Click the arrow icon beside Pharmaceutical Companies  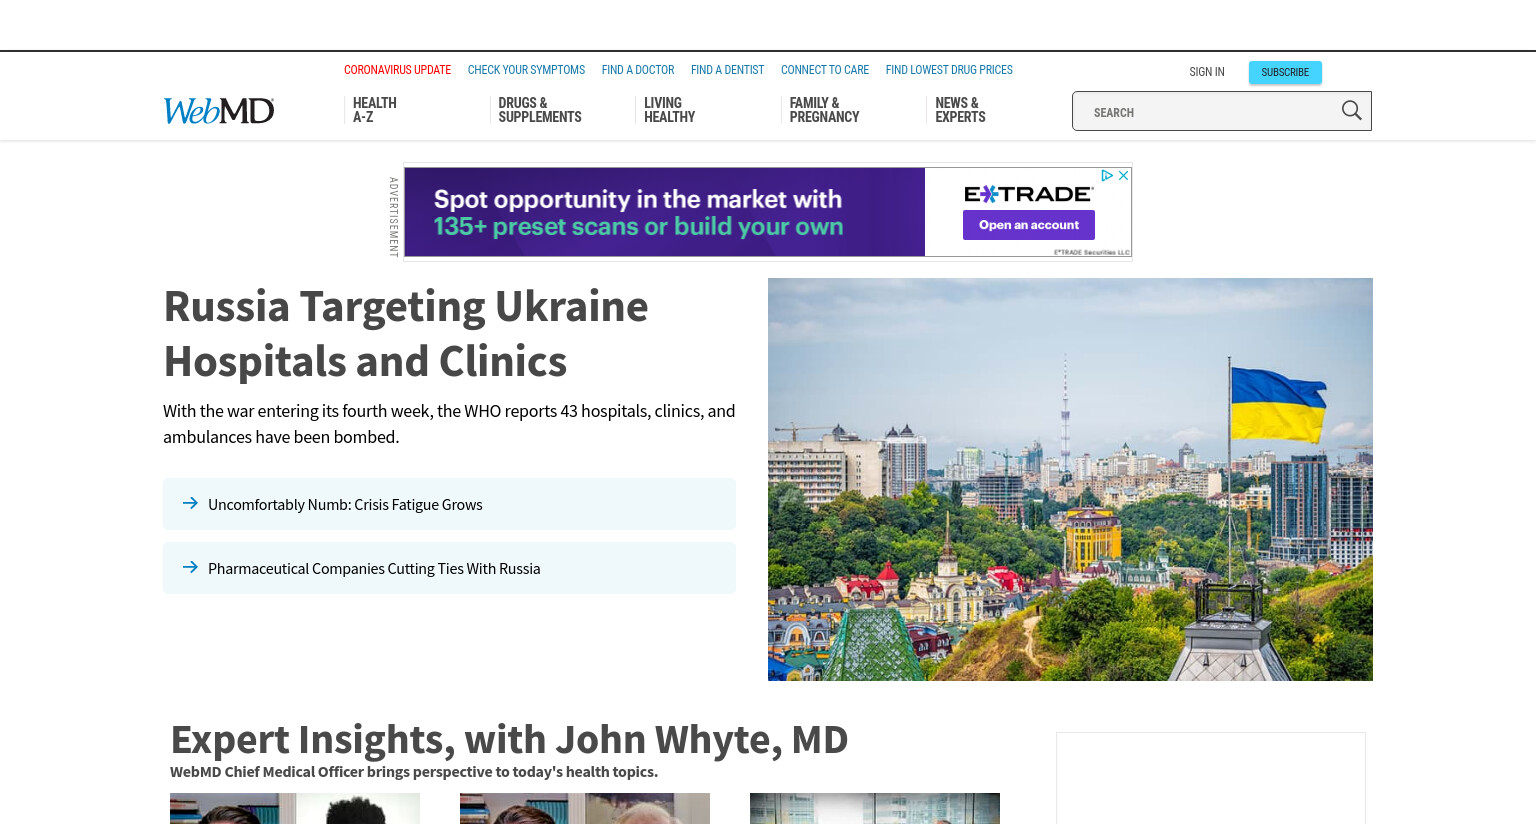[x=190, y=567]
